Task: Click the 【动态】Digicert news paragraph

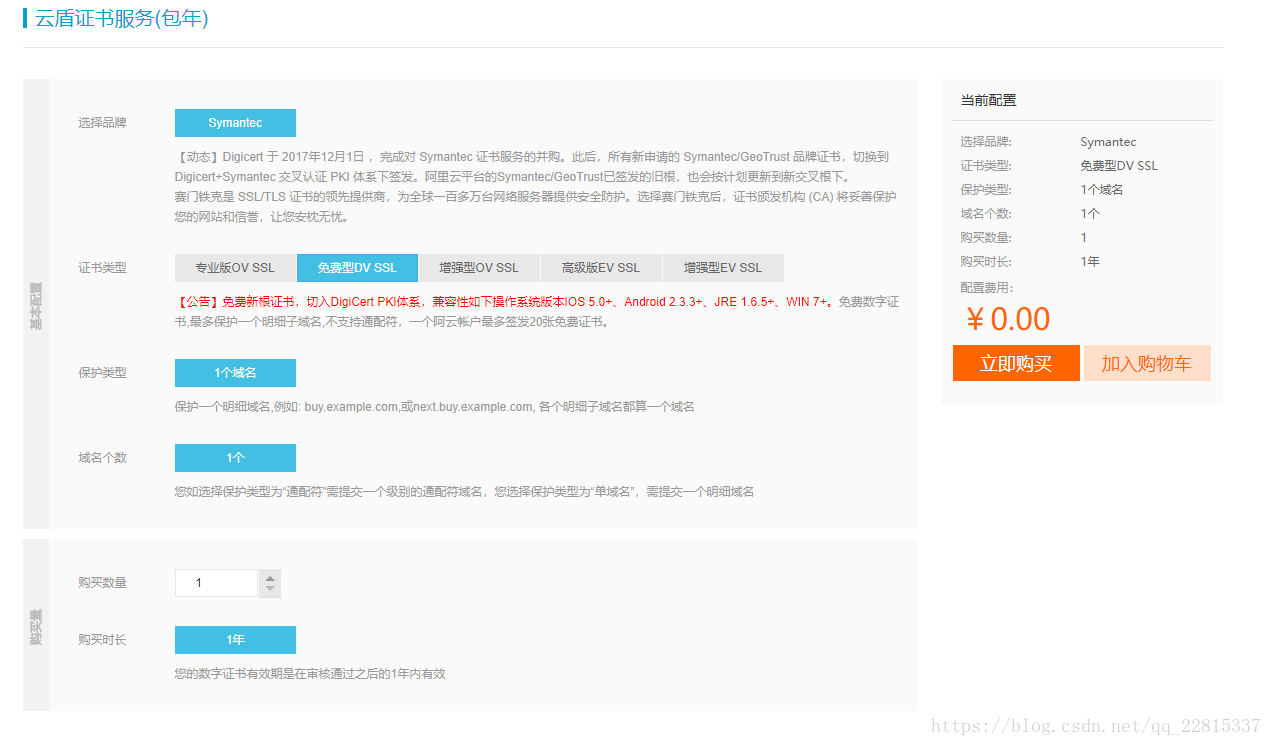Action: pyautogui.click(x=535, y=187)
